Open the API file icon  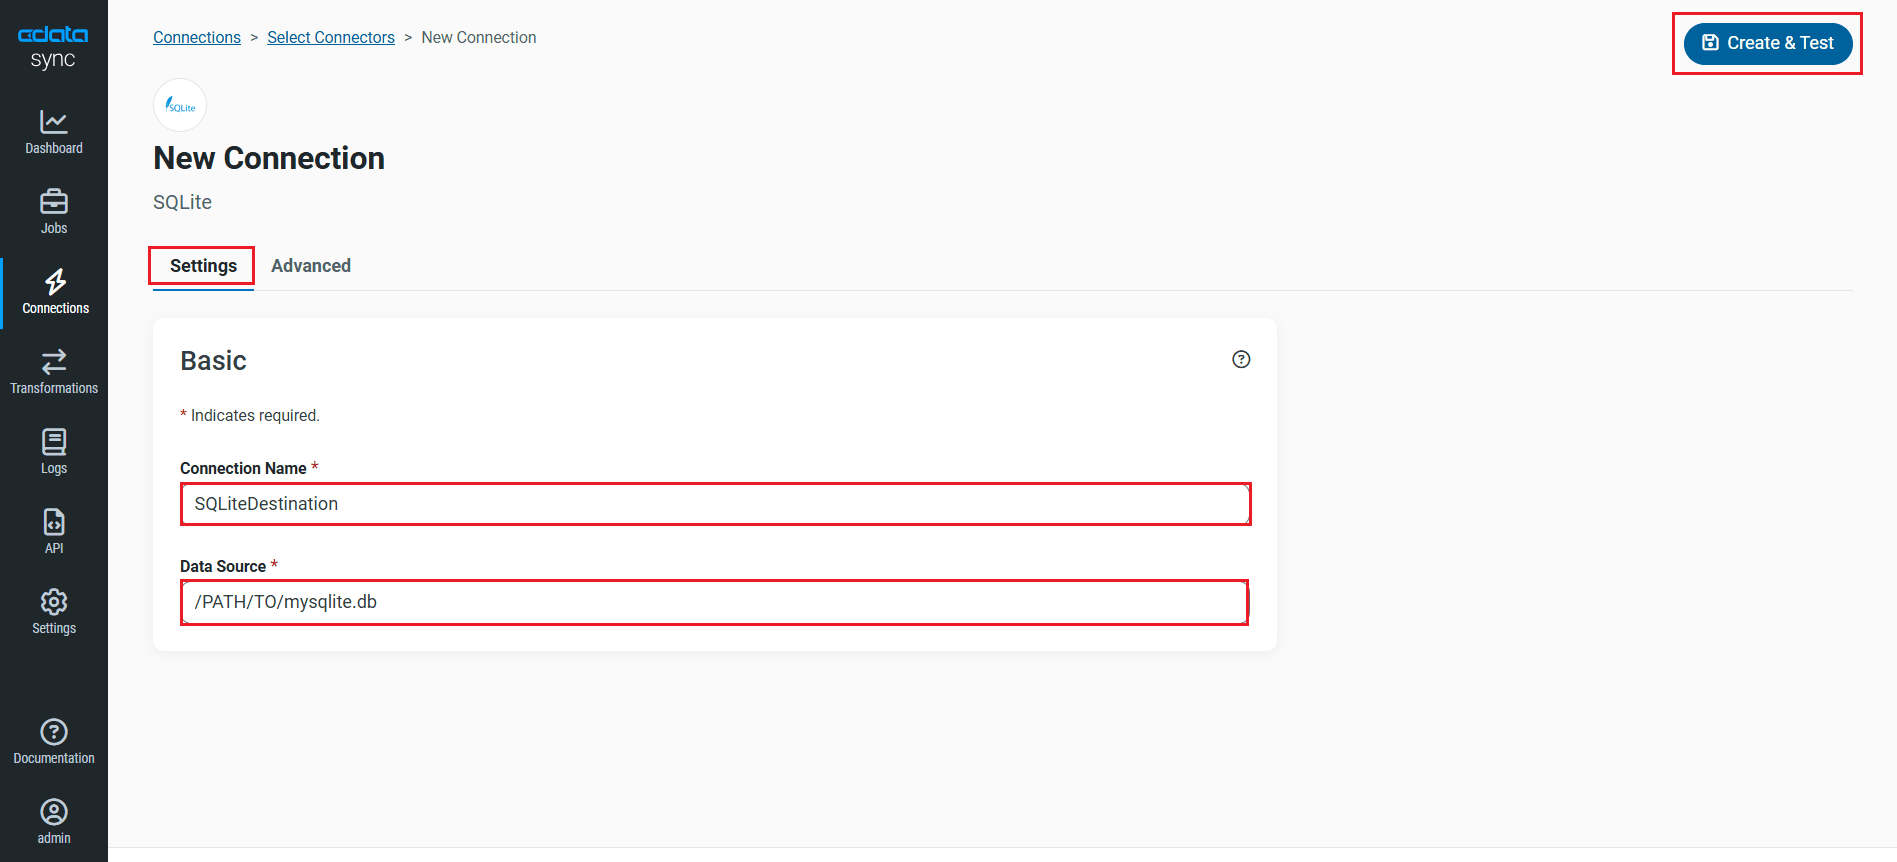point(54,522)
